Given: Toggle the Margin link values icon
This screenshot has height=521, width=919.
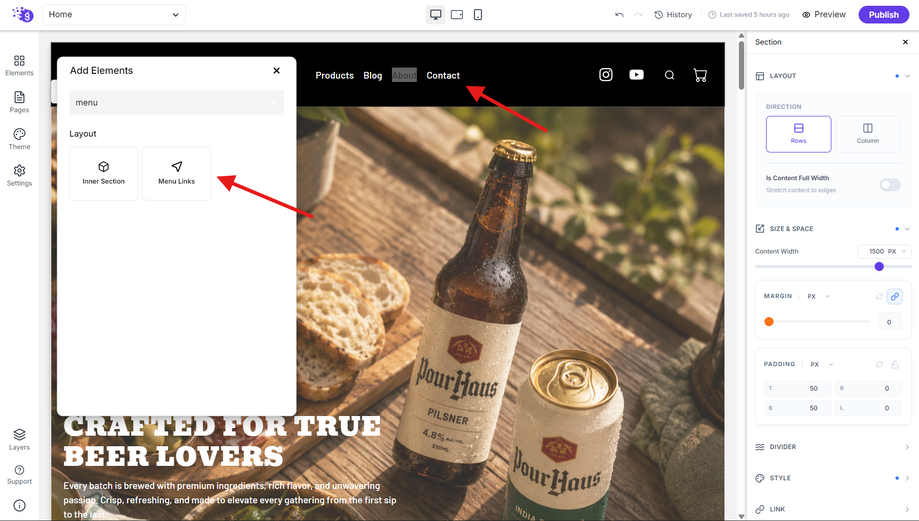Looking at the screenshot, I should pos(894,297).
